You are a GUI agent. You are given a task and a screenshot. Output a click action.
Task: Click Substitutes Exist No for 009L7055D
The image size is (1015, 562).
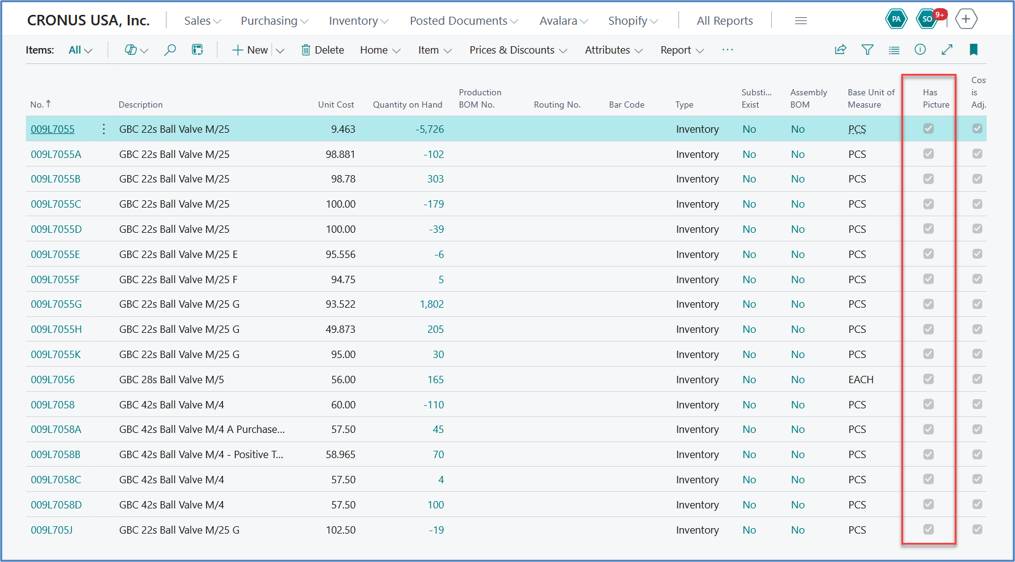(x=749, y=229)
